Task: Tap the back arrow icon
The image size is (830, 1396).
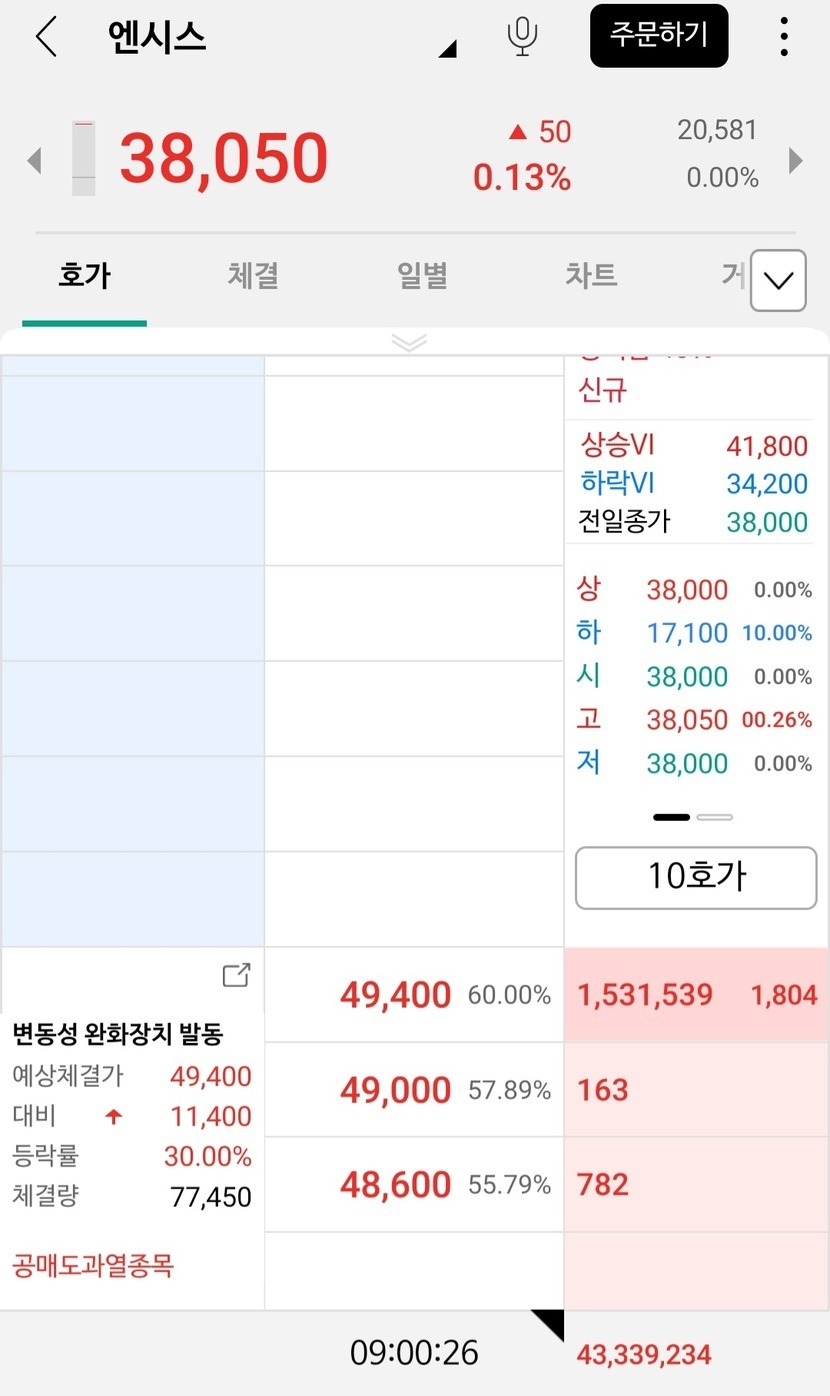Action: click(46, 37)
